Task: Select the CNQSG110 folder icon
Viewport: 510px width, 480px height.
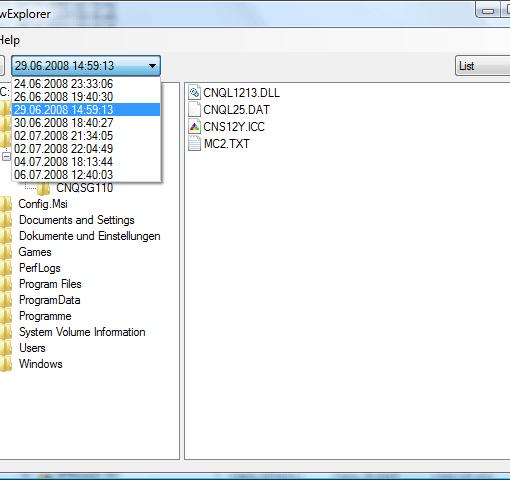Action: tap(43, 188)
